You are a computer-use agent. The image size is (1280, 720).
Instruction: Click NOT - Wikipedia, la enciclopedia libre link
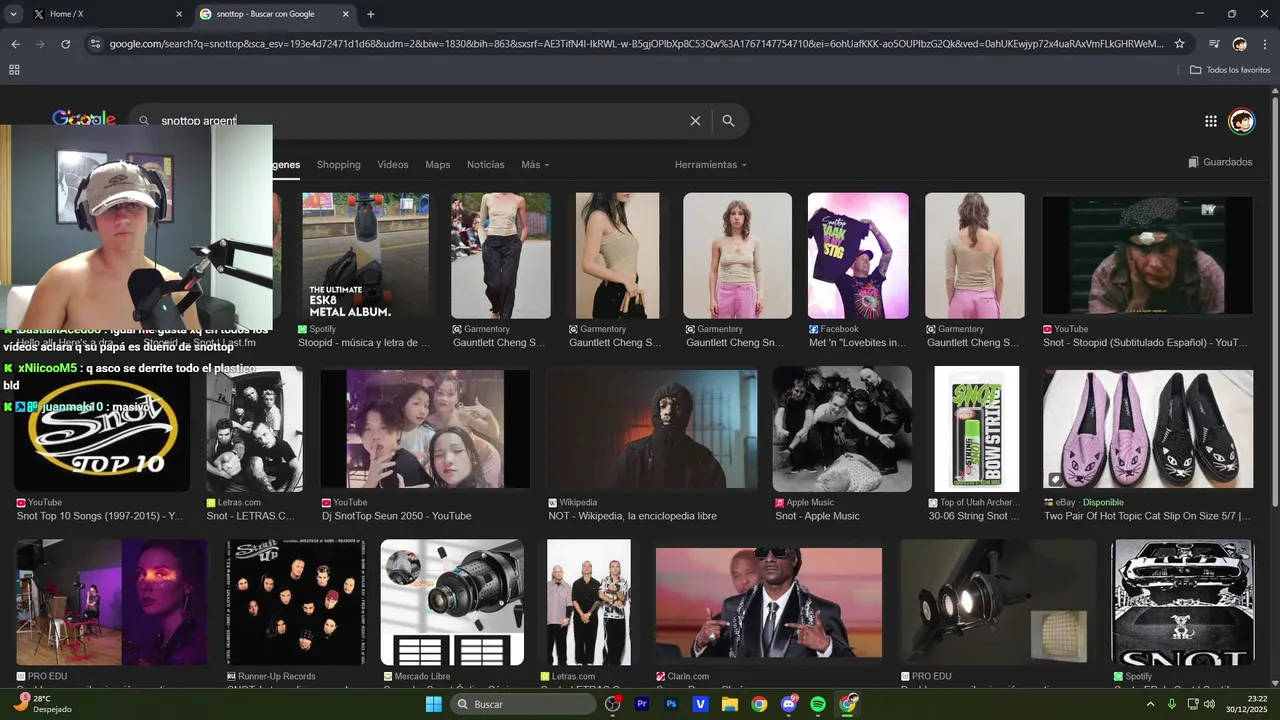[632, 517]
